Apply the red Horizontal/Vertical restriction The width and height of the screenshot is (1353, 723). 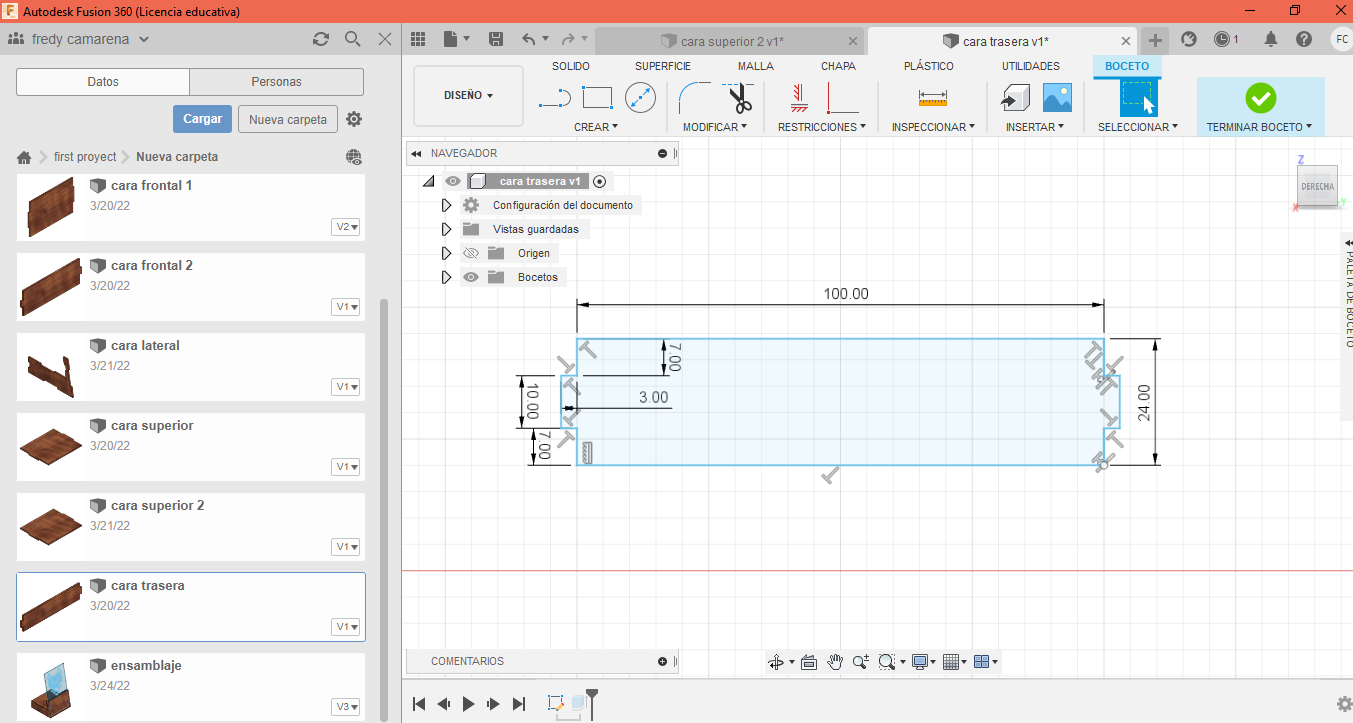(x=843, y=98)
